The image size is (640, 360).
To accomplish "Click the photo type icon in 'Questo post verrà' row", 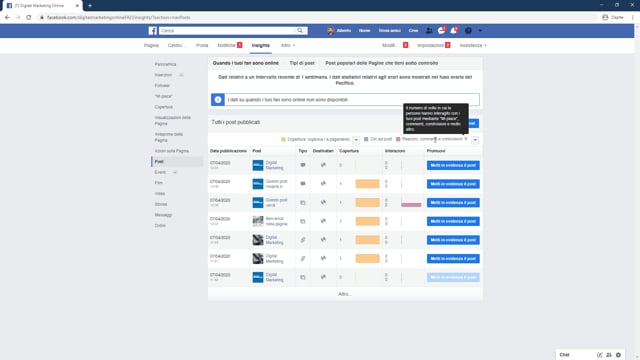I will (303, 202).
